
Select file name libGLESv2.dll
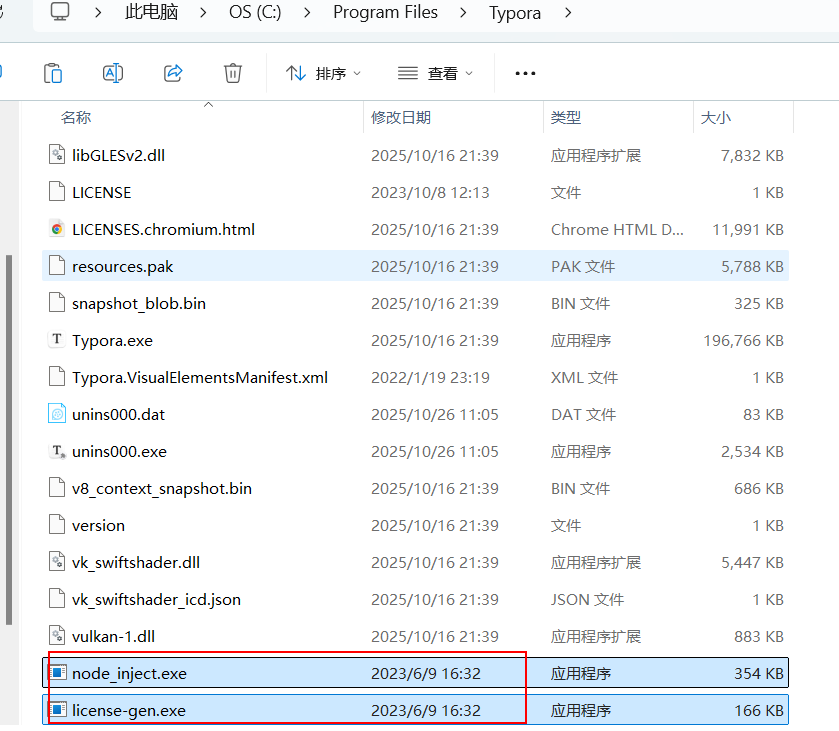pyautogui.click(x=118, y=156)
